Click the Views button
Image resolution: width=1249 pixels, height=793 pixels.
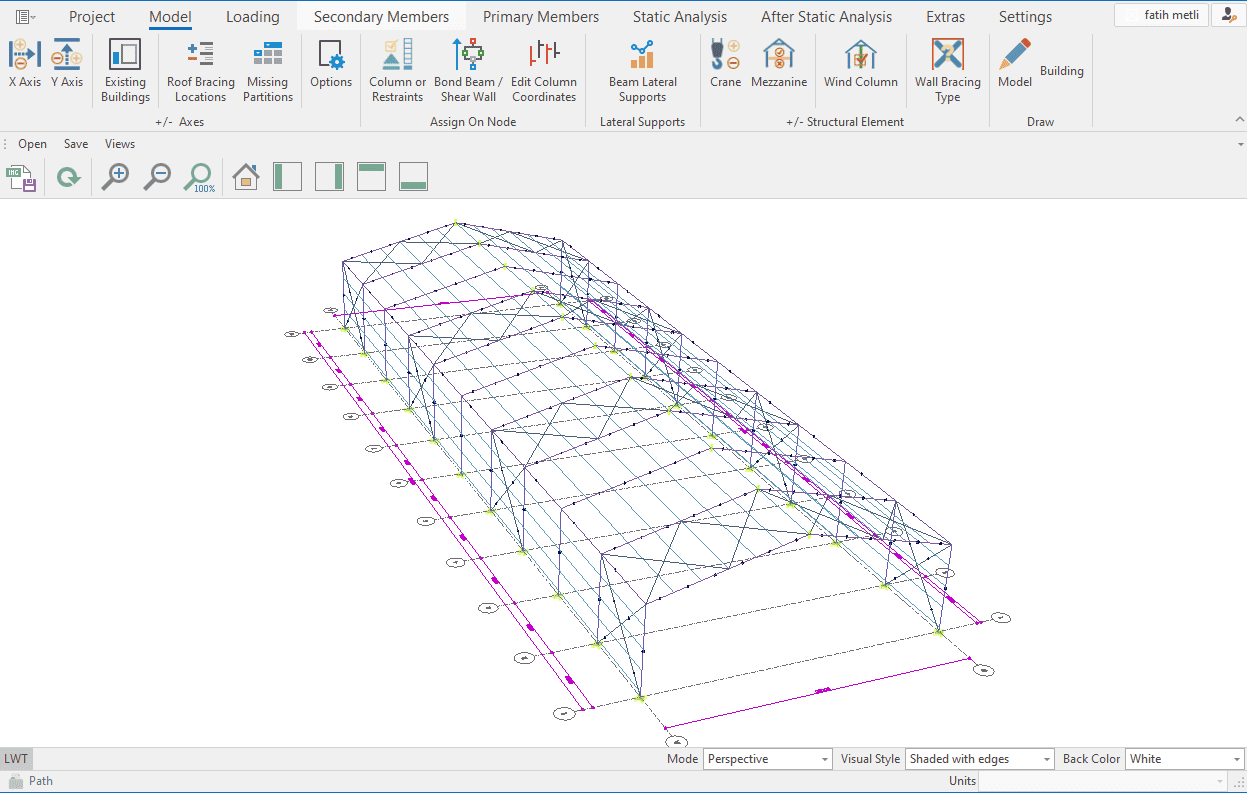(120, 144)
